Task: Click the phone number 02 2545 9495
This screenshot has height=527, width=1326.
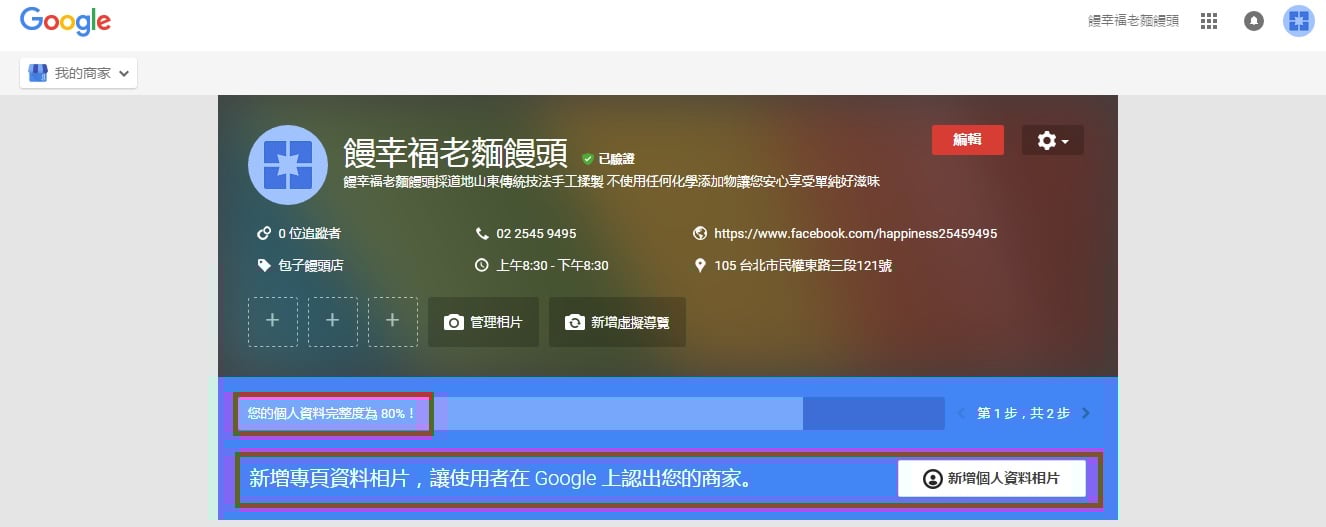Action: coord(536,234)
